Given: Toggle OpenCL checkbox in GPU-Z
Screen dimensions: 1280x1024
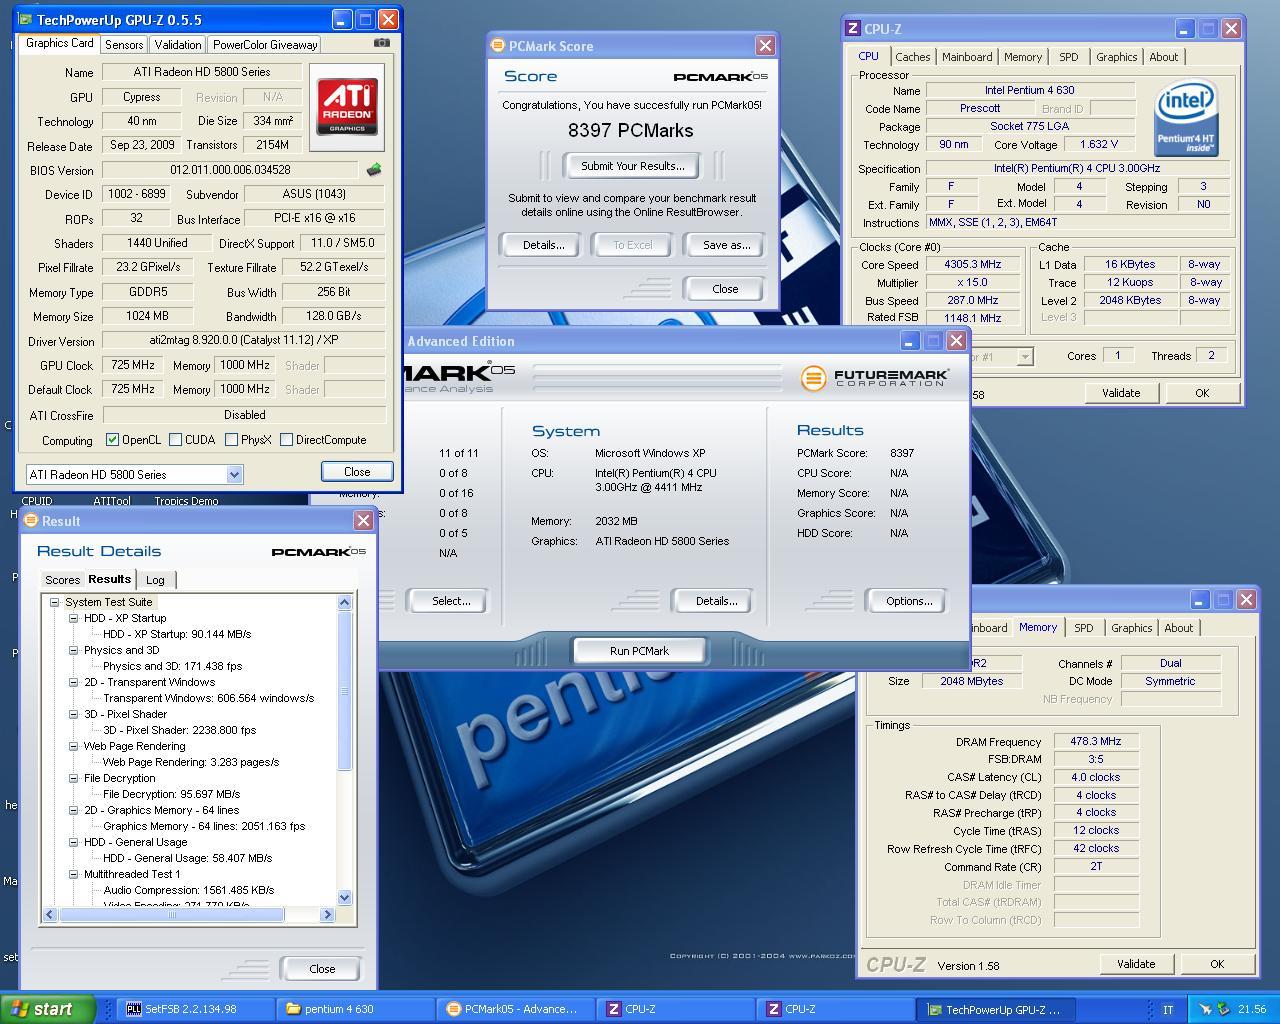Looking at the screenshot, I should click(113, 439).
